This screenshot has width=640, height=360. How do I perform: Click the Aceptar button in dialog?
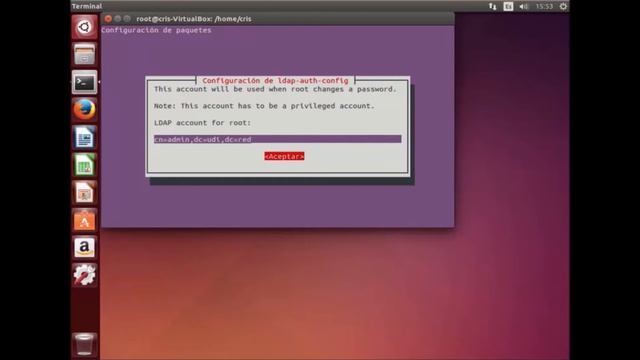pyautogui.click(x=284, y=156)
